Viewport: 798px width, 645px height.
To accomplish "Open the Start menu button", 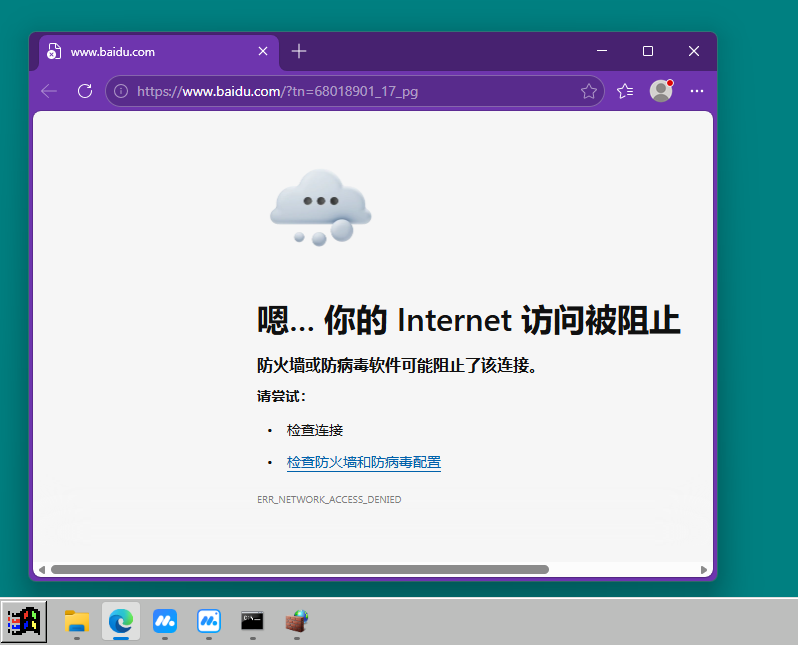I will tap(24, 622).
